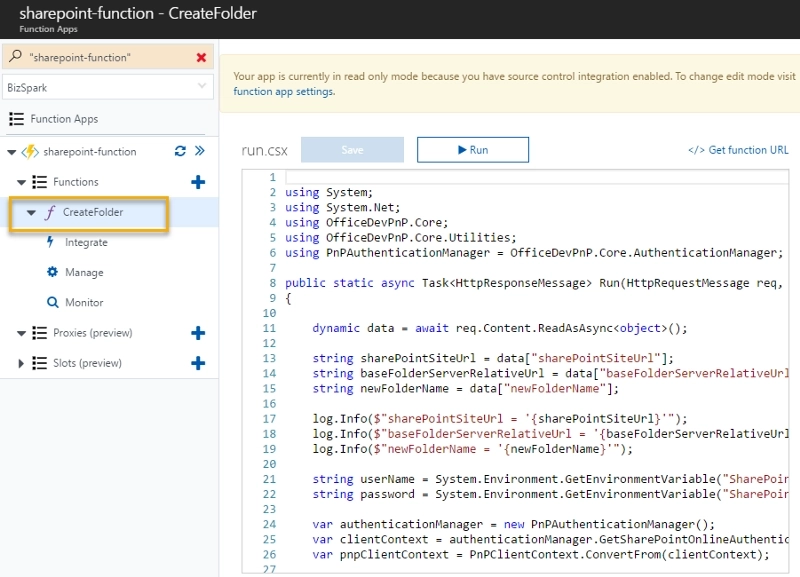Expand the Slots (preview) node
The height and width of the screenshot is (577, 800).
pyautogui.click(x=21, y=363)
